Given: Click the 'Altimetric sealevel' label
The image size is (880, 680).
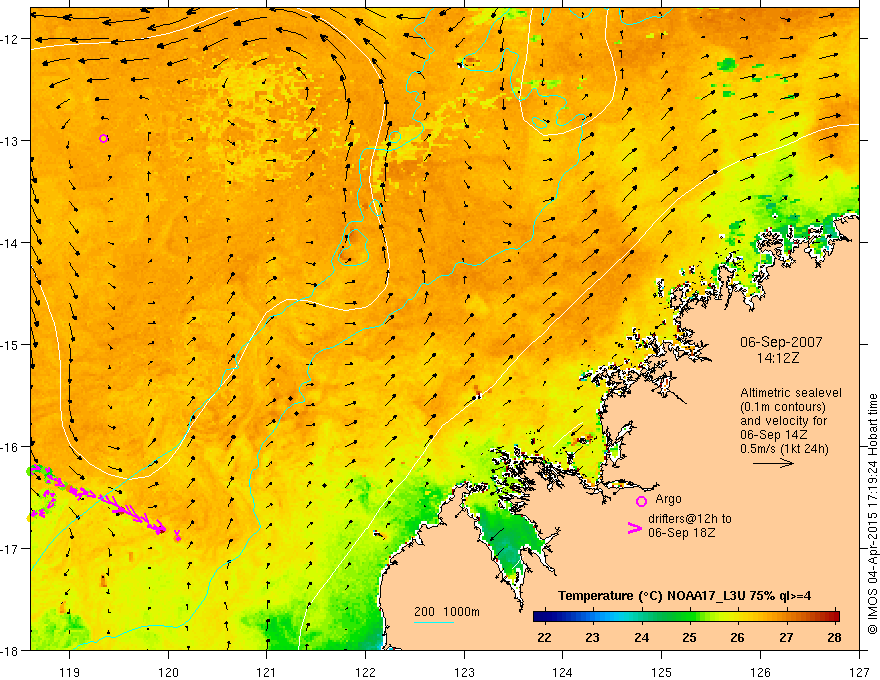Looking at the screenshot, I should click(791, 393).
